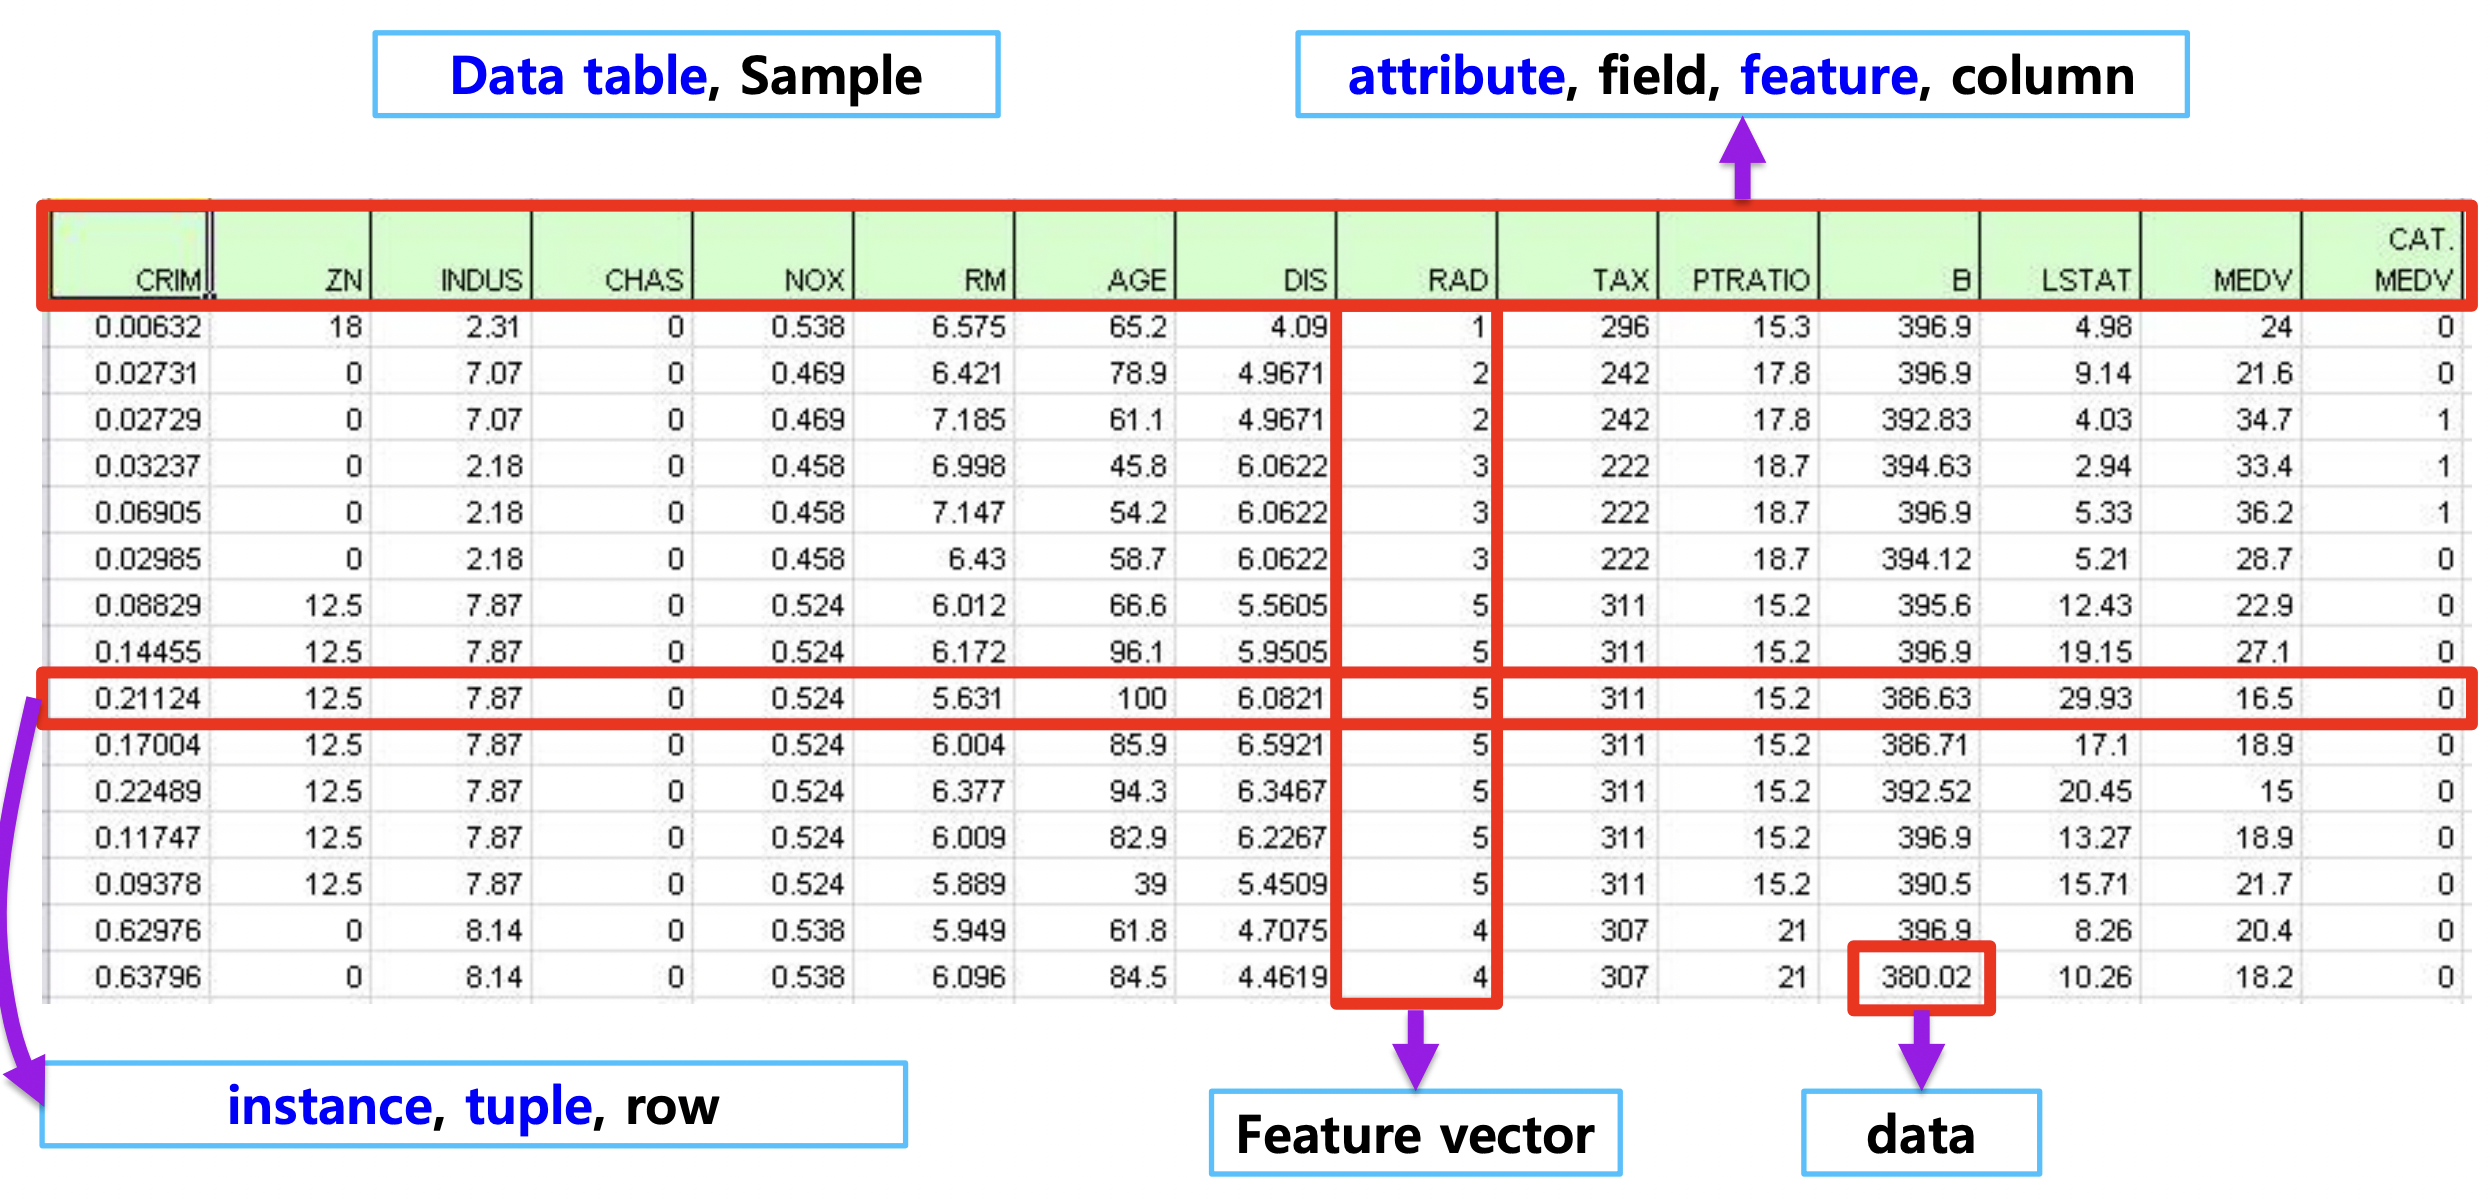Viewport: 2492px width, 1200px height.
Task: Click CRIM value 0.03237
Action: coord(131,466)
